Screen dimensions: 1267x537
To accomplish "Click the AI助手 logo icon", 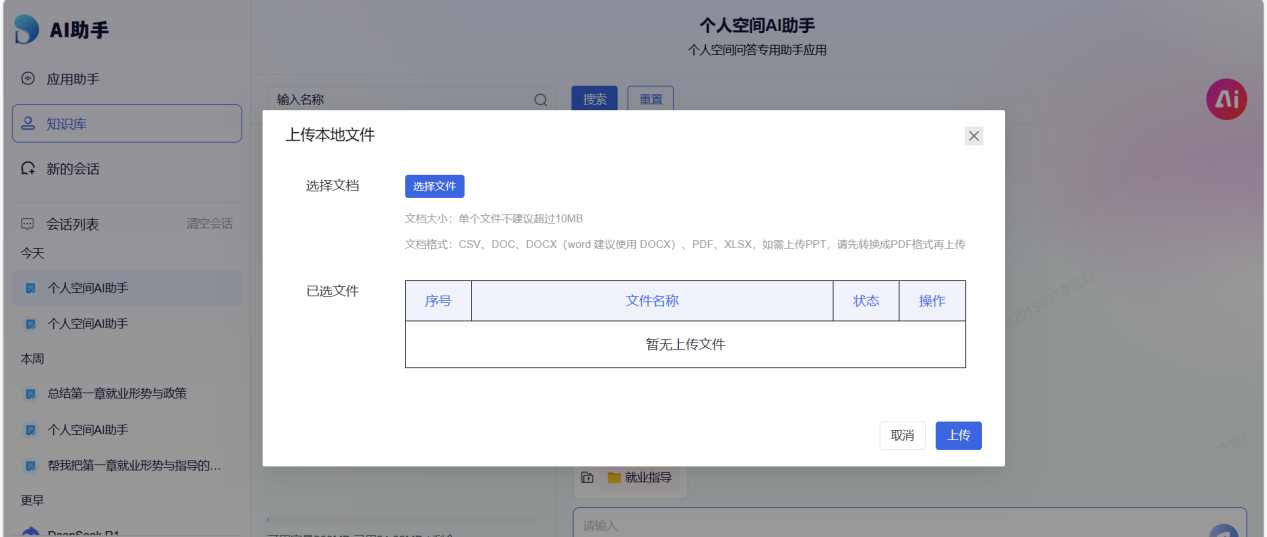I will coord(27,30).
